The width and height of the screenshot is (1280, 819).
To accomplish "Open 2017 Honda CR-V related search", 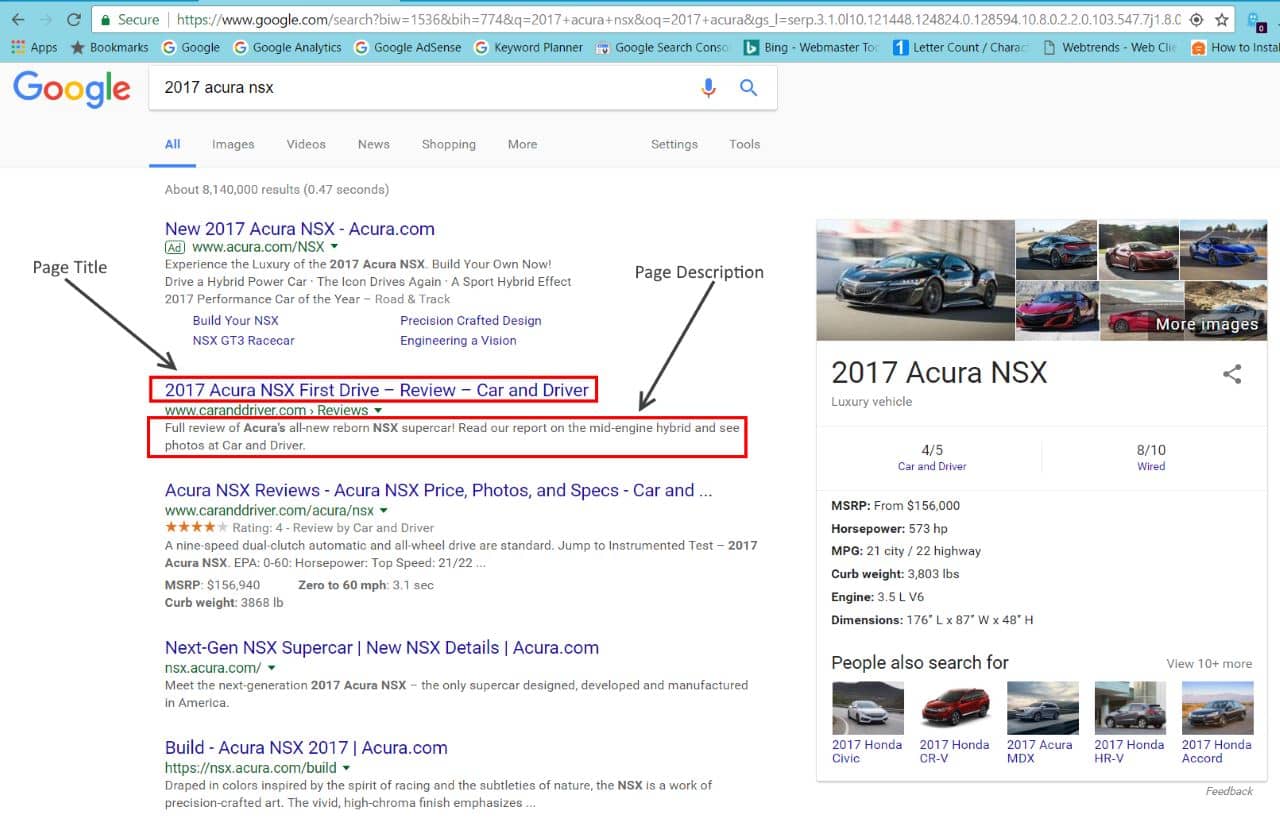I will point(955,723).
